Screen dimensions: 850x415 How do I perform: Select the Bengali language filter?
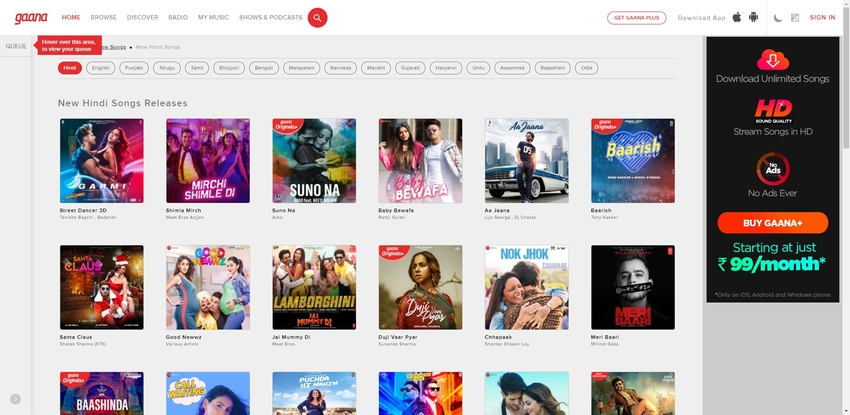(264, 68)
